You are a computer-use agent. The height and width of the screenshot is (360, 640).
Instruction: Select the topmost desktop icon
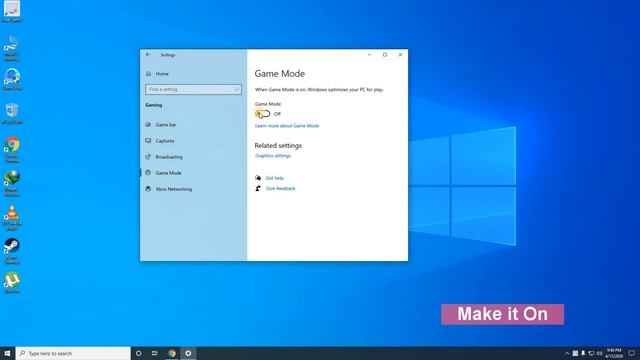click(x=12, y=11)
